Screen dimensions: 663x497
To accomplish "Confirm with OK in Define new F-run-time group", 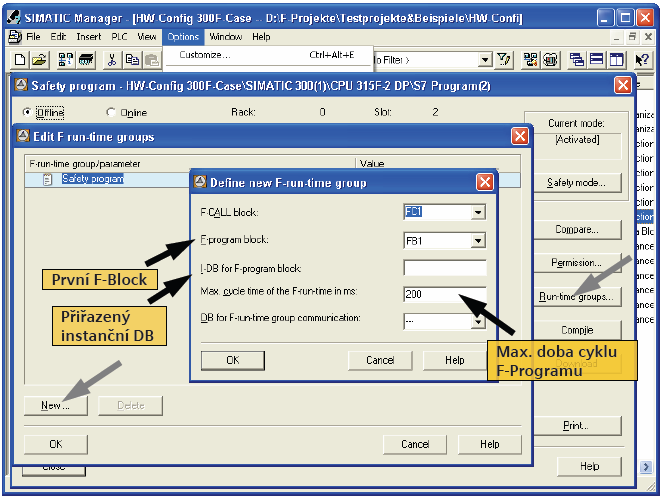I will 233,360.
